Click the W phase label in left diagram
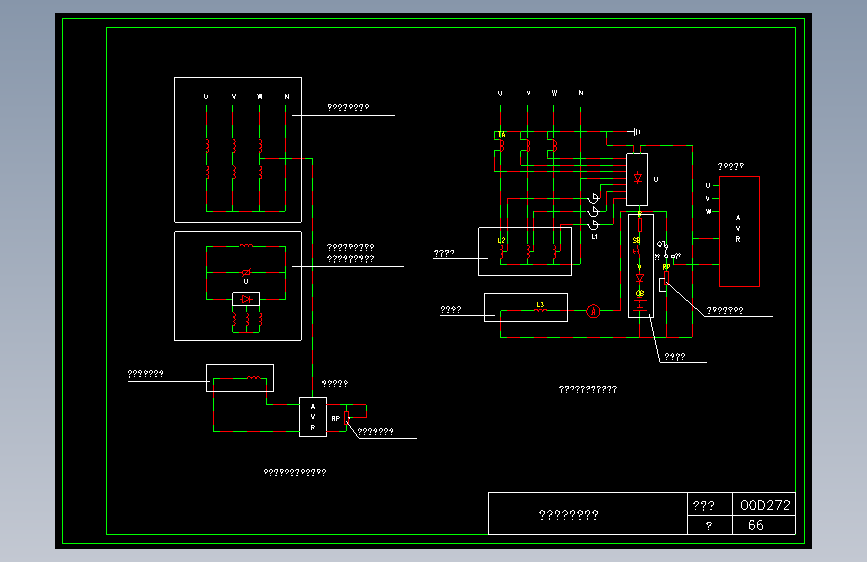Image resolution: width=867 pixels, height=562 pixels. [260, 97]
